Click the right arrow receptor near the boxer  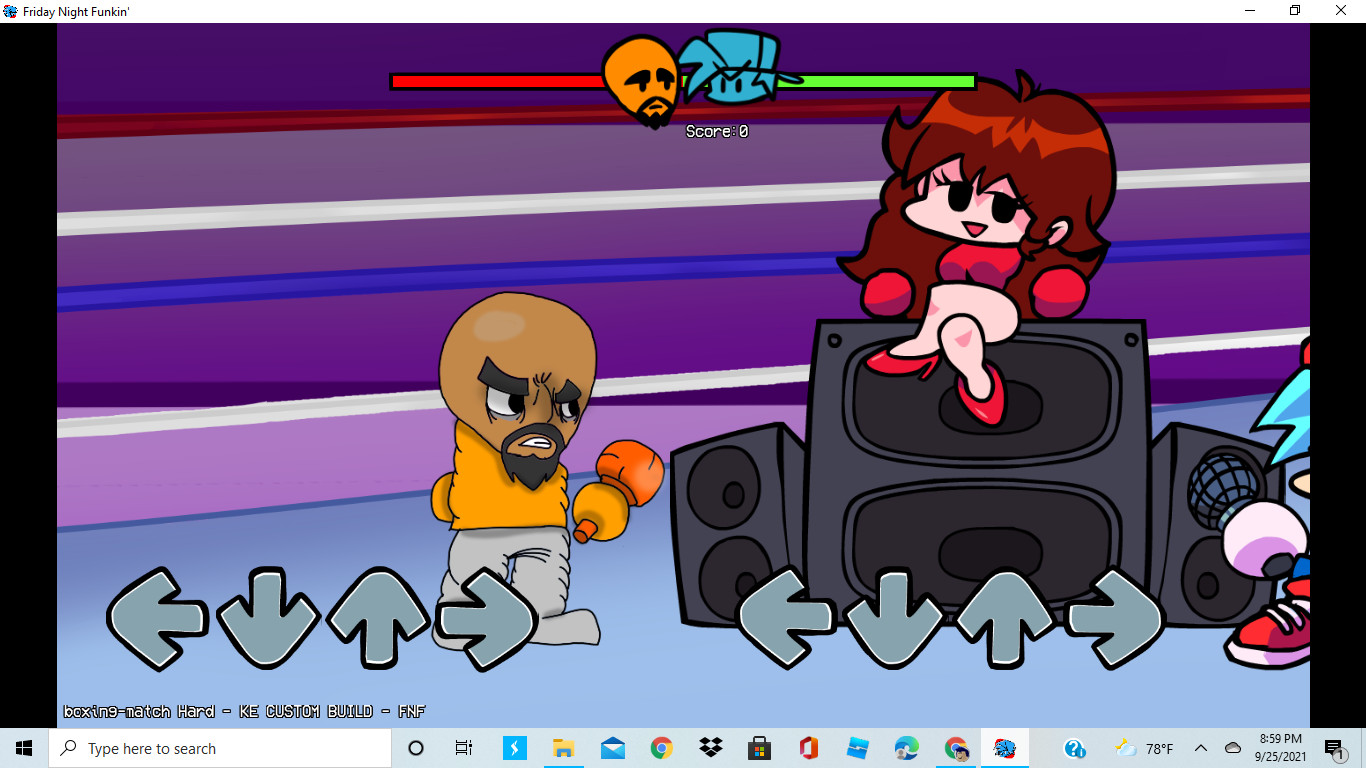(486, 620)
